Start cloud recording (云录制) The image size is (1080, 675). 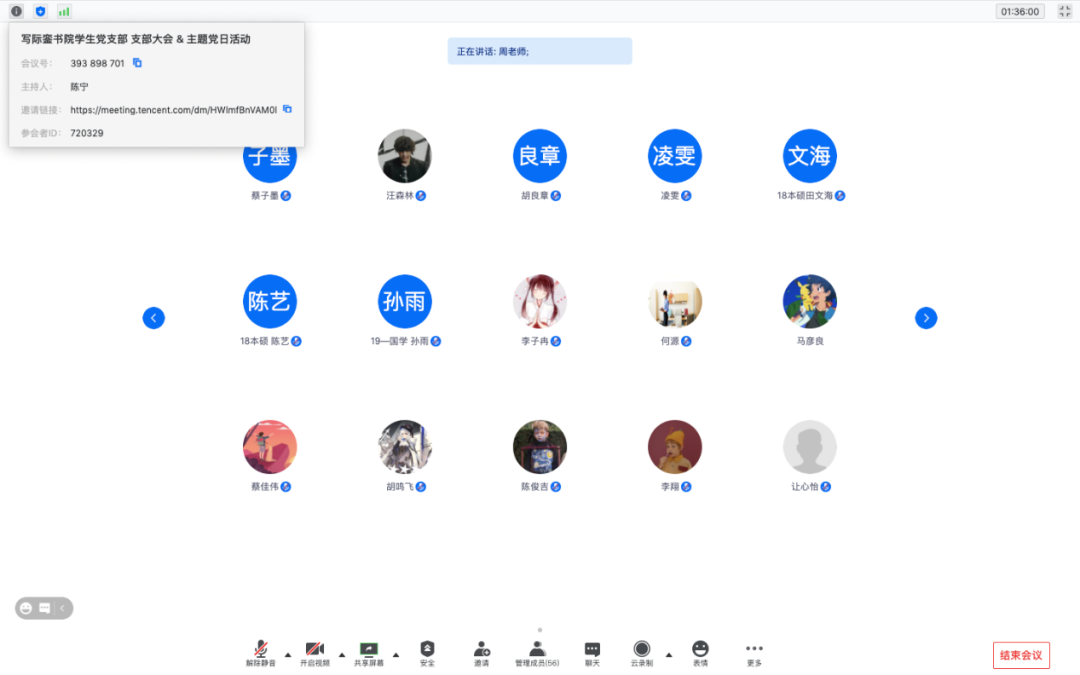[641, 650]
